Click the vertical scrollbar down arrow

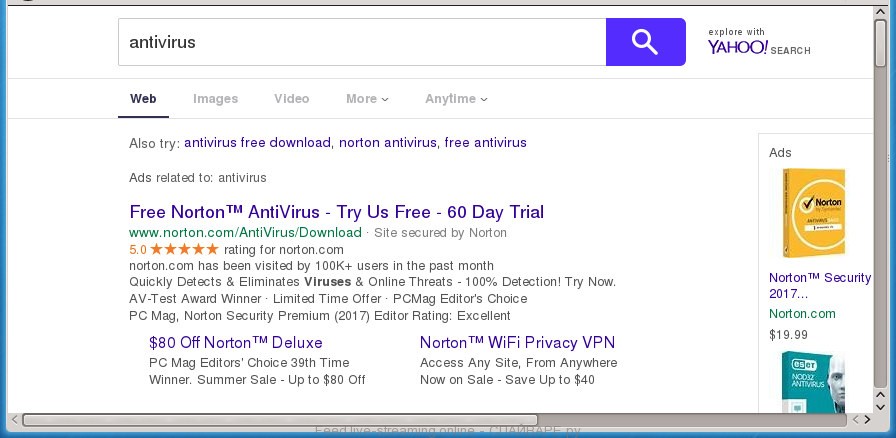tap(881, 407)
